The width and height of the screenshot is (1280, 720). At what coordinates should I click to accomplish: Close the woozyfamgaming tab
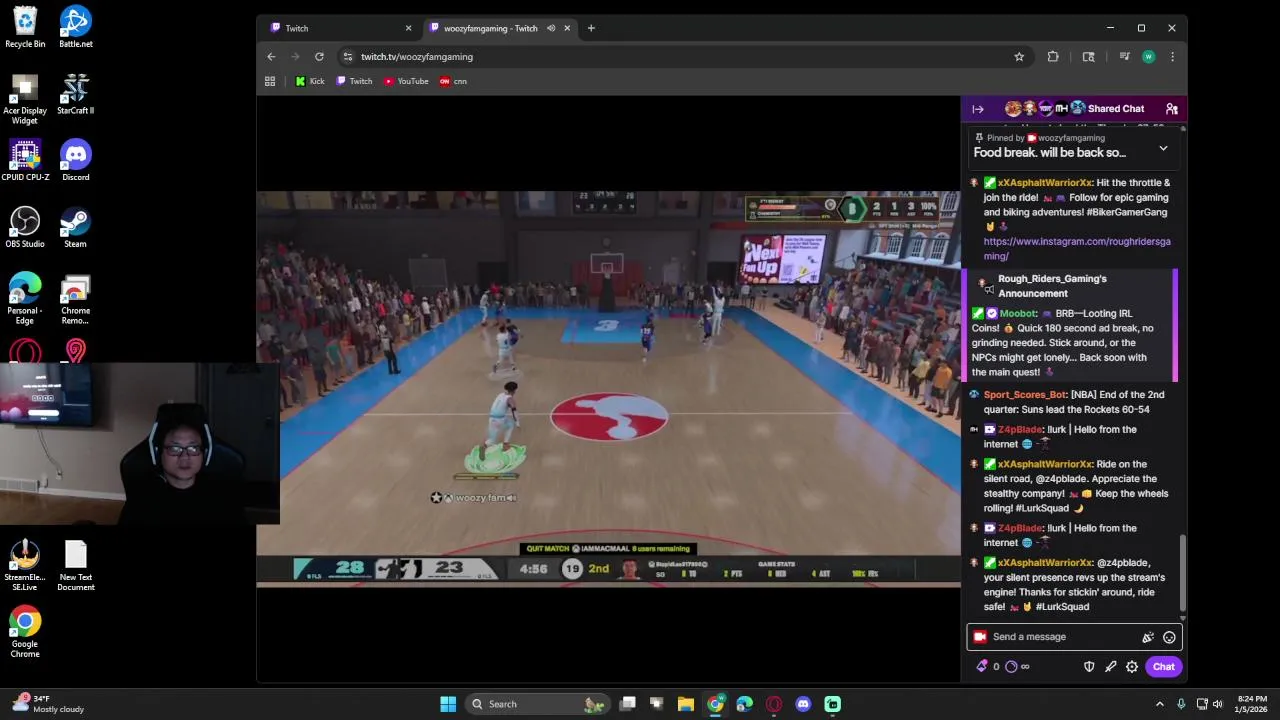567,28
